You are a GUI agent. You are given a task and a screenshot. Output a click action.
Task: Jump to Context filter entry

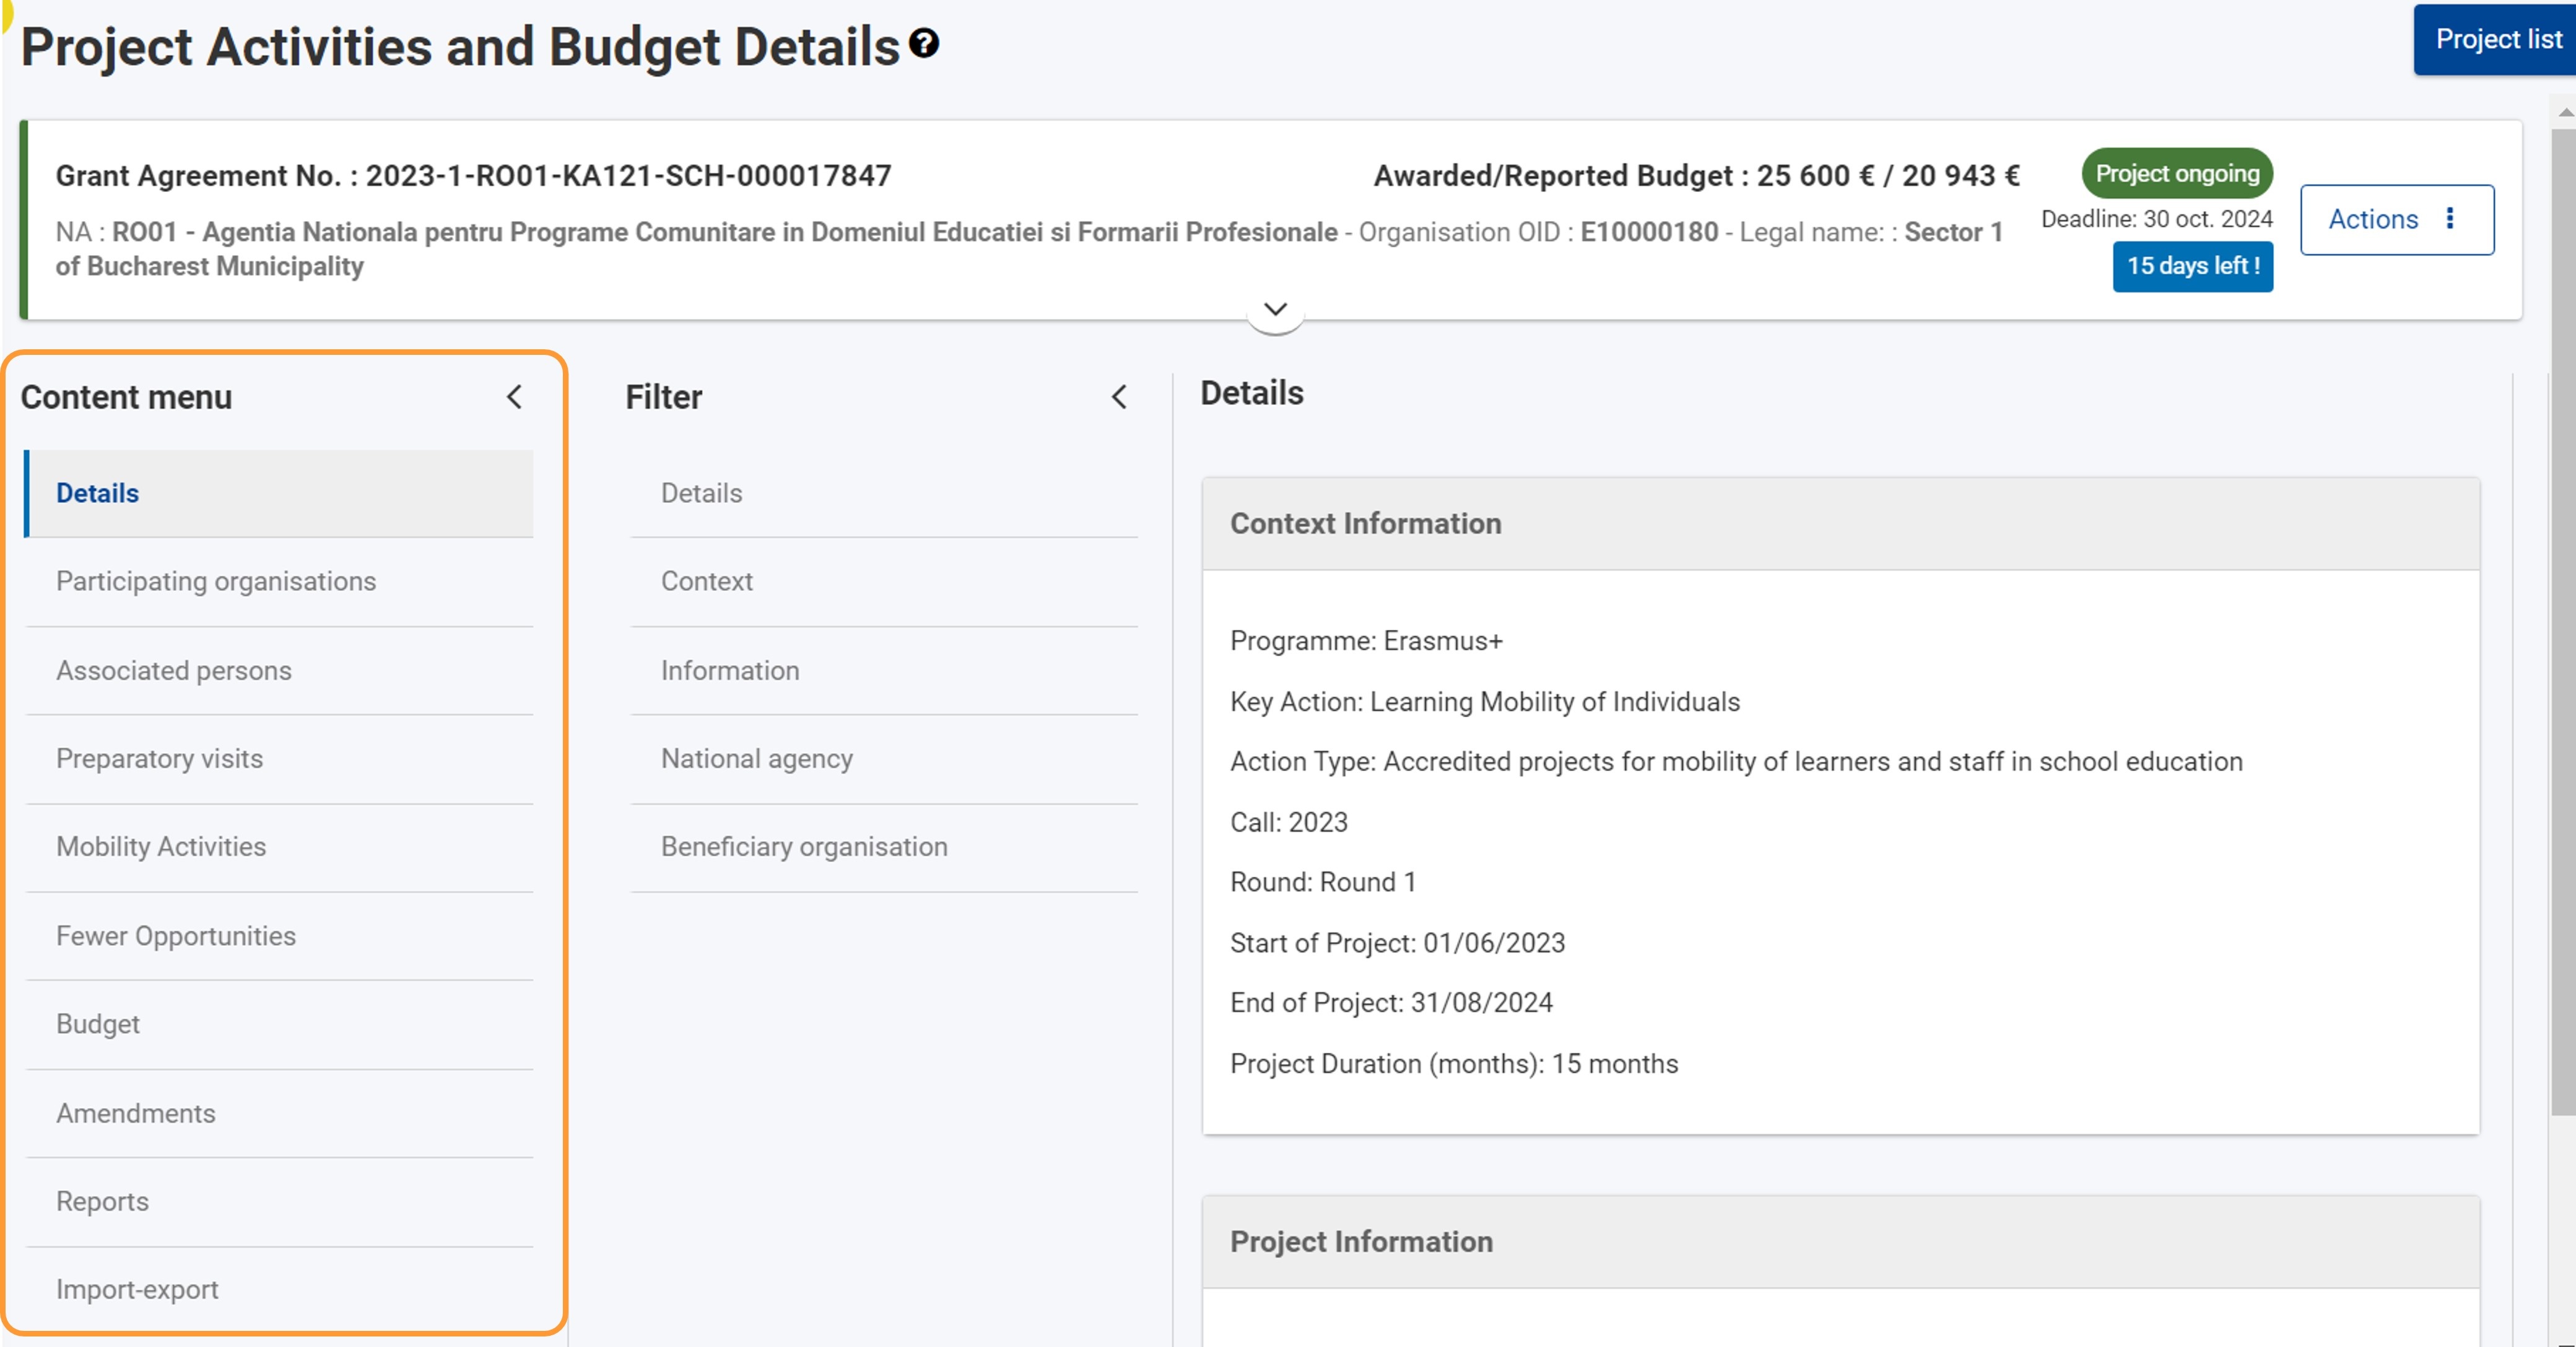click(884, 581)
